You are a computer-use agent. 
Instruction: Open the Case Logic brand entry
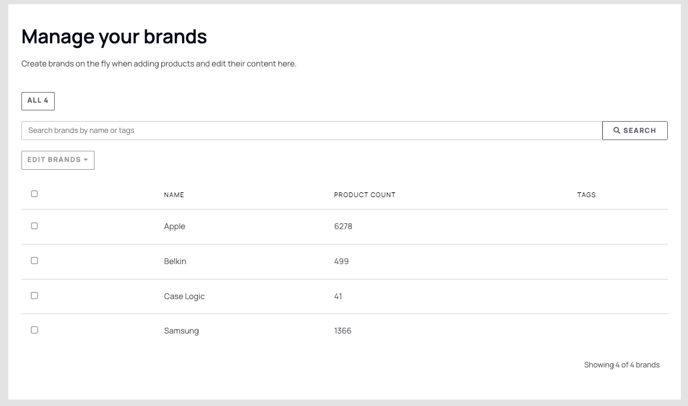click(x=184, y=296)
